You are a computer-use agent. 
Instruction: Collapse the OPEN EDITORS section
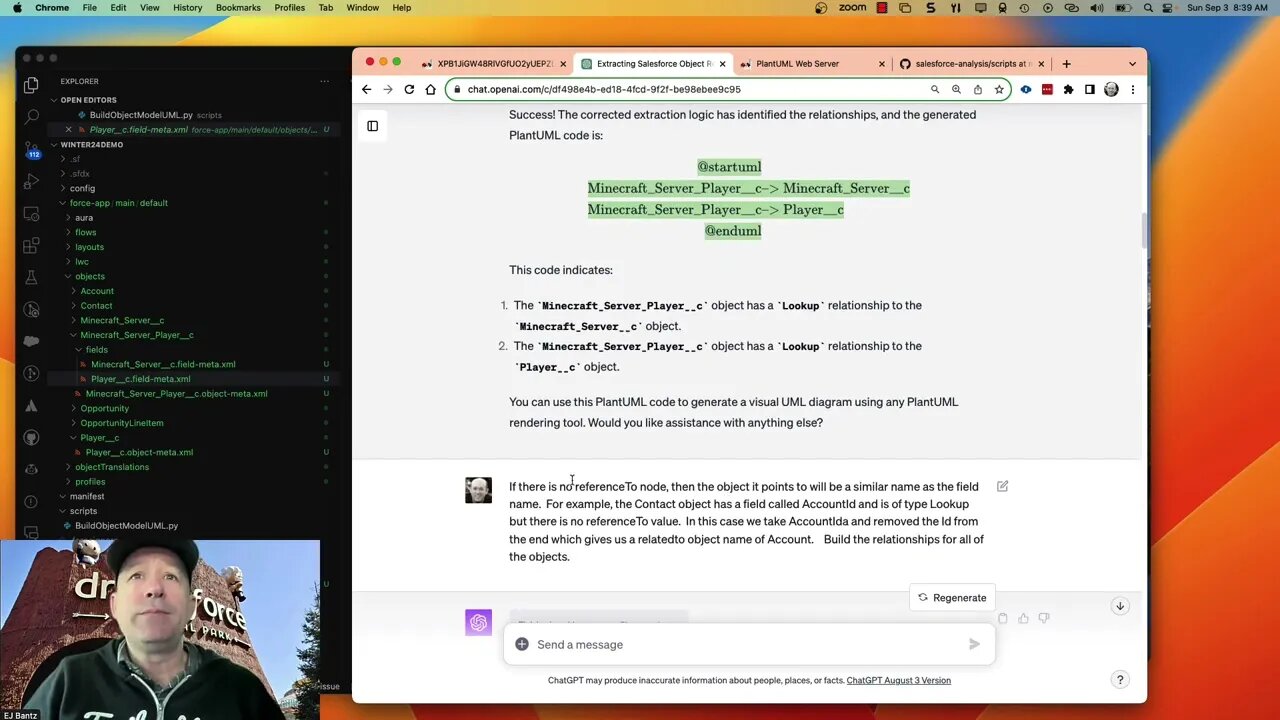[x=88, y=100]
